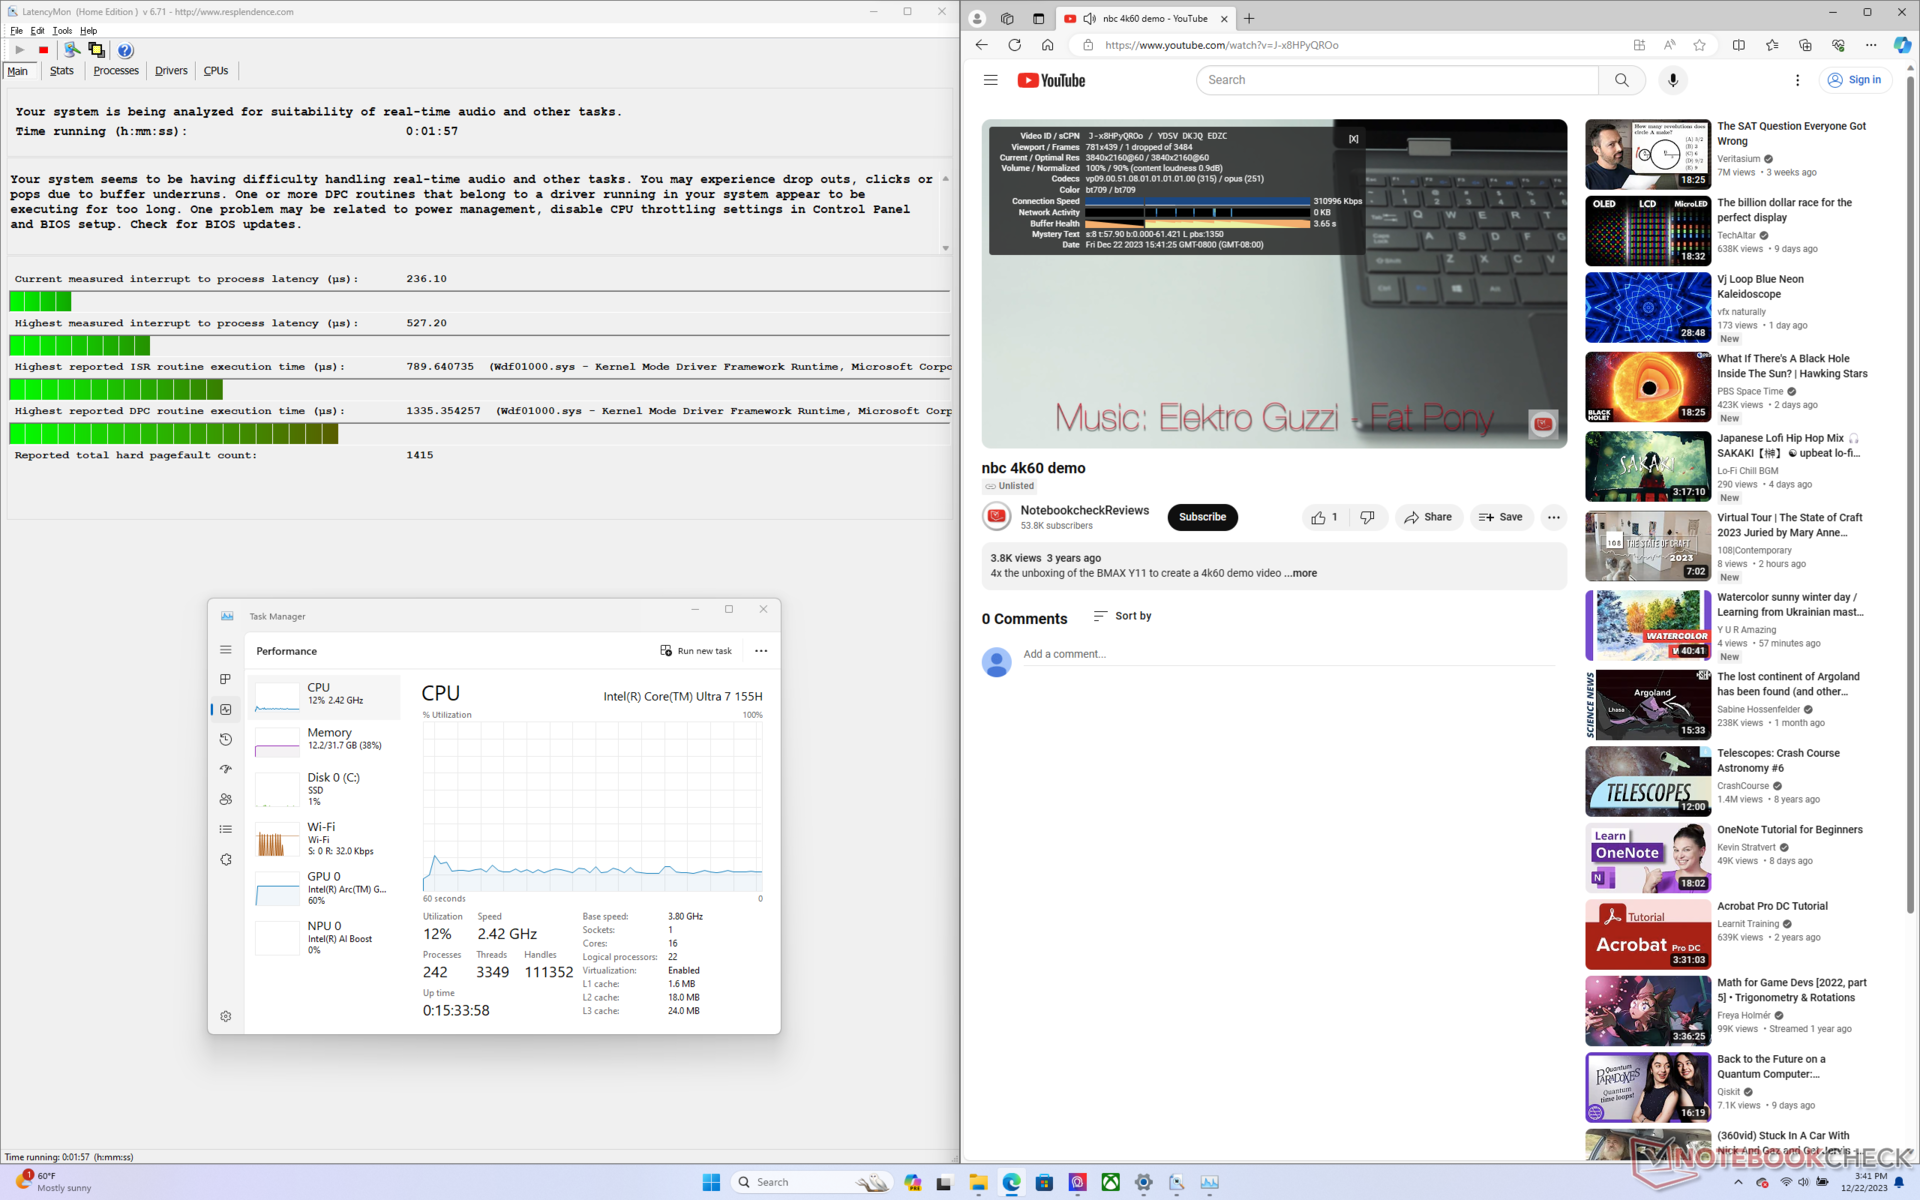The width and height of the screenshot is (1920, 1200).
Task: Select GPU 0 performance entry
Action: point(324,888)
